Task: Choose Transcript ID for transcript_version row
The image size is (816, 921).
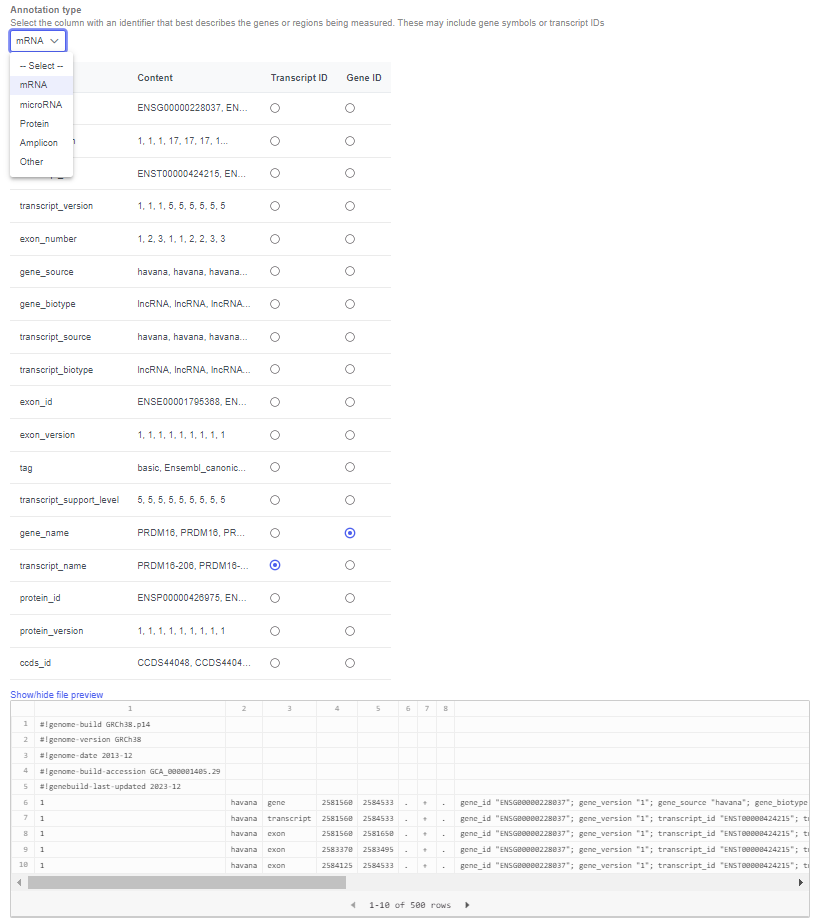Action: [x=275, y=206]
